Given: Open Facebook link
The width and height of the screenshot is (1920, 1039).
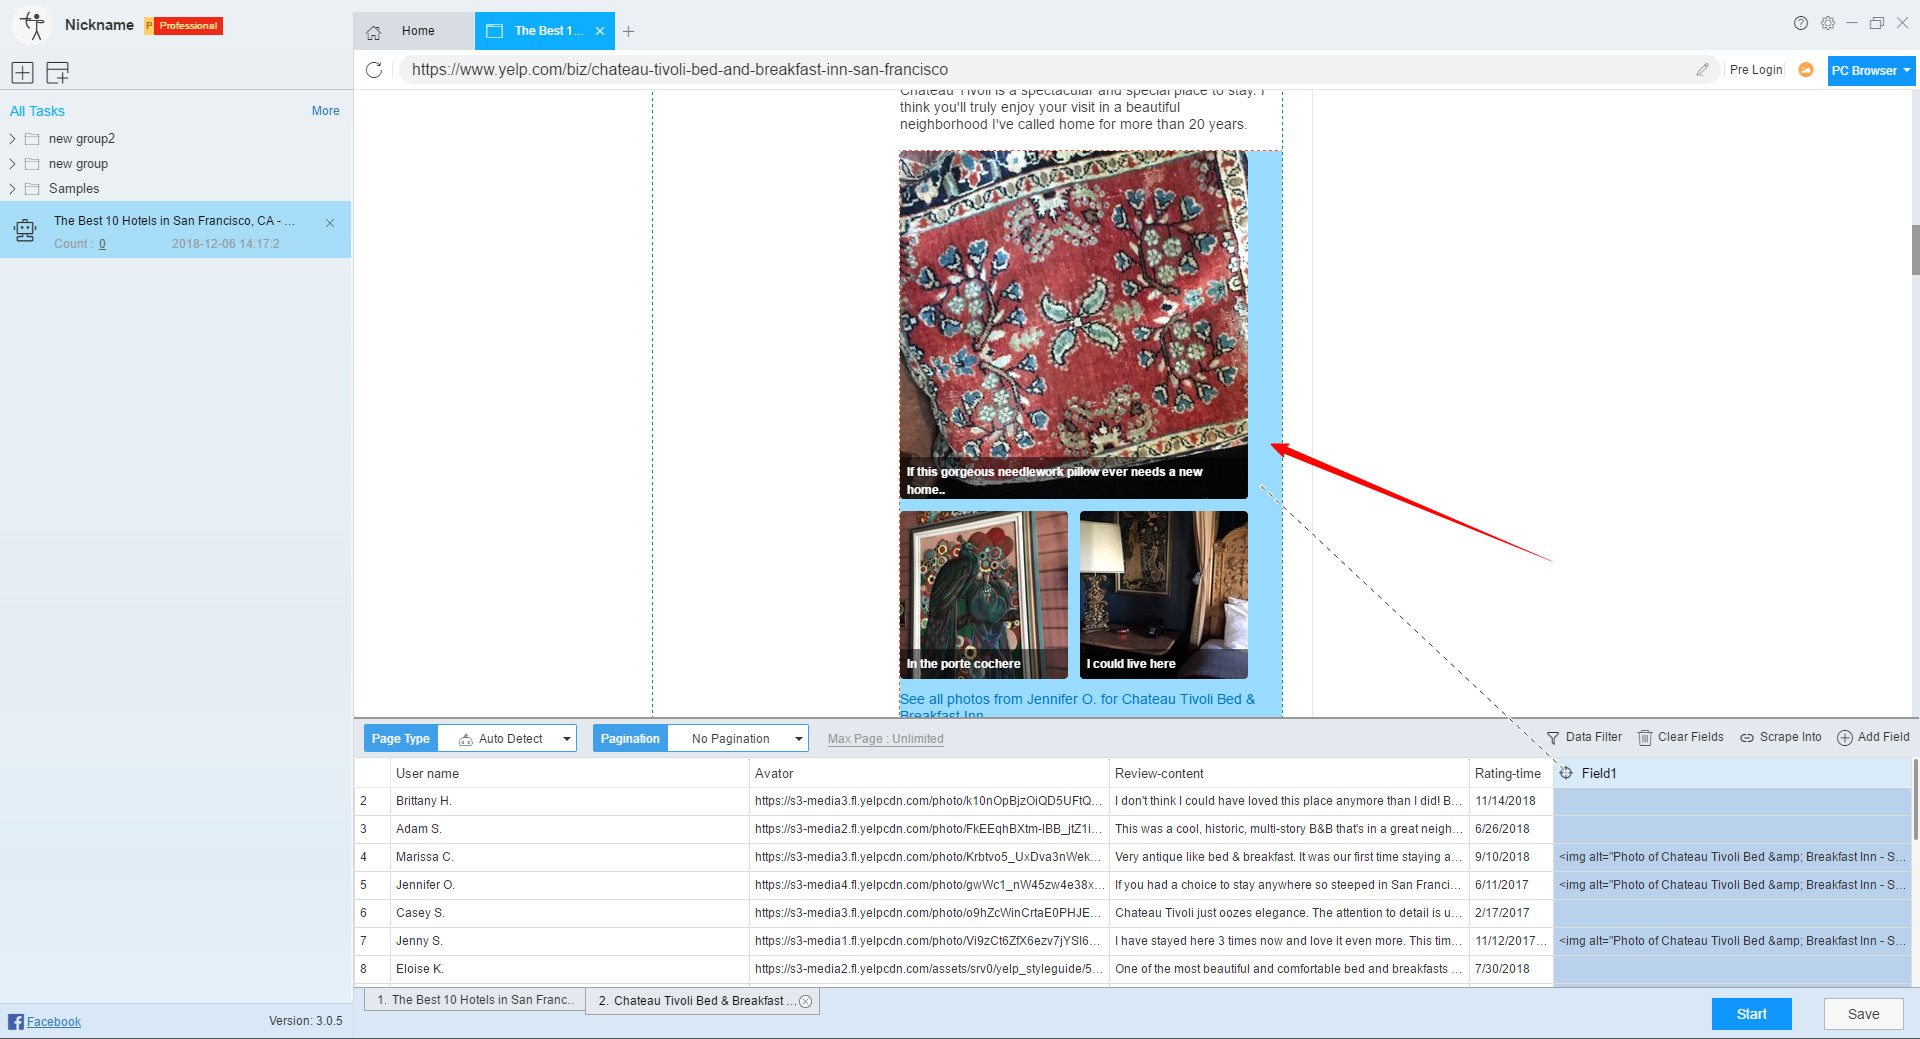Looking at the screenshot, I should (x=54, y=1022).
